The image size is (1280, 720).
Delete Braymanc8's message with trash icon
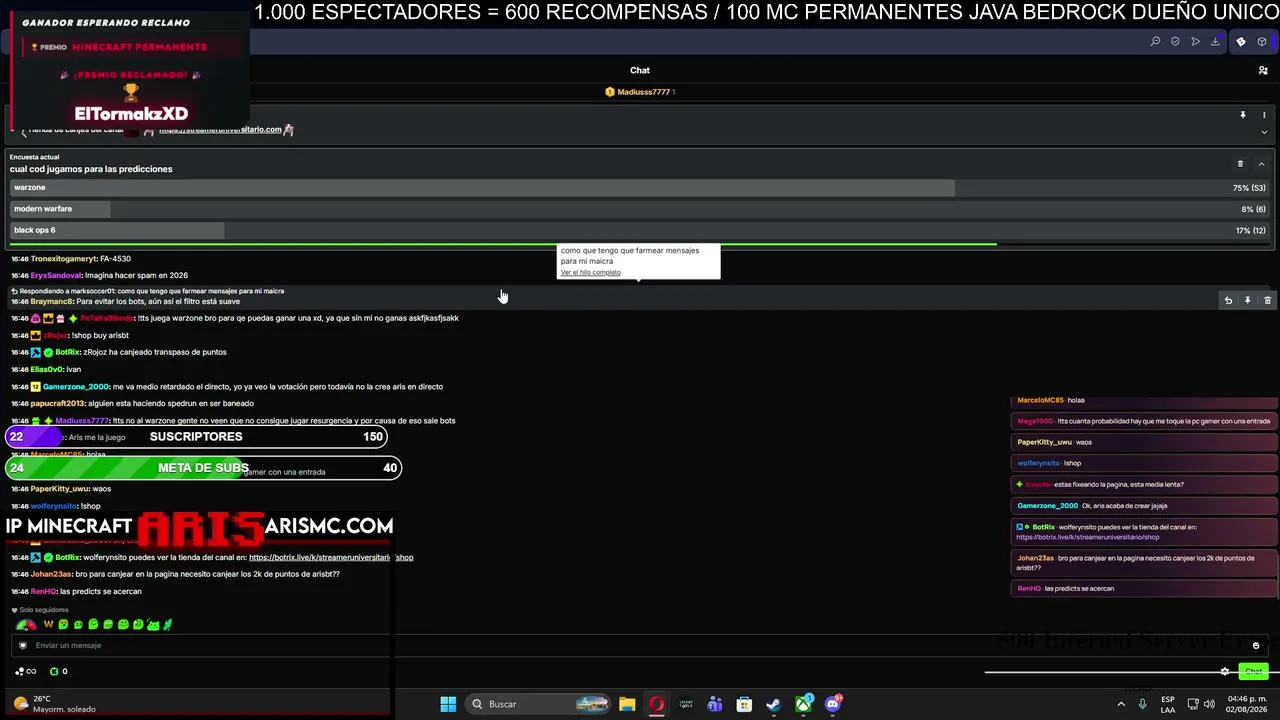1267,300
